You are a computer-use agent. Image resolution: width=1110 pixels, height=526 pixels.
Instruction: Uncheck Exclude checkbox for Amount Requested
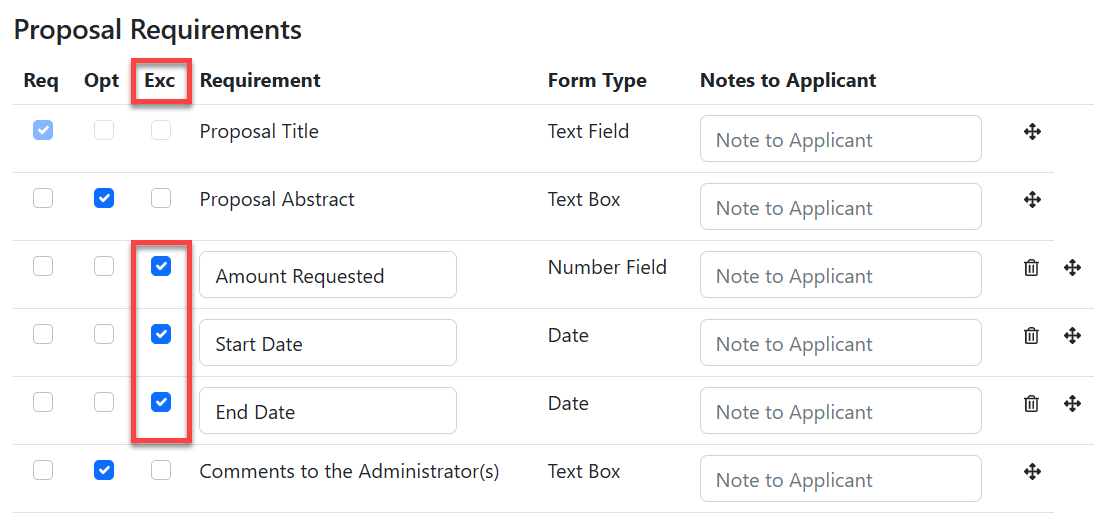pyautogui.click(x=161, y=267)
